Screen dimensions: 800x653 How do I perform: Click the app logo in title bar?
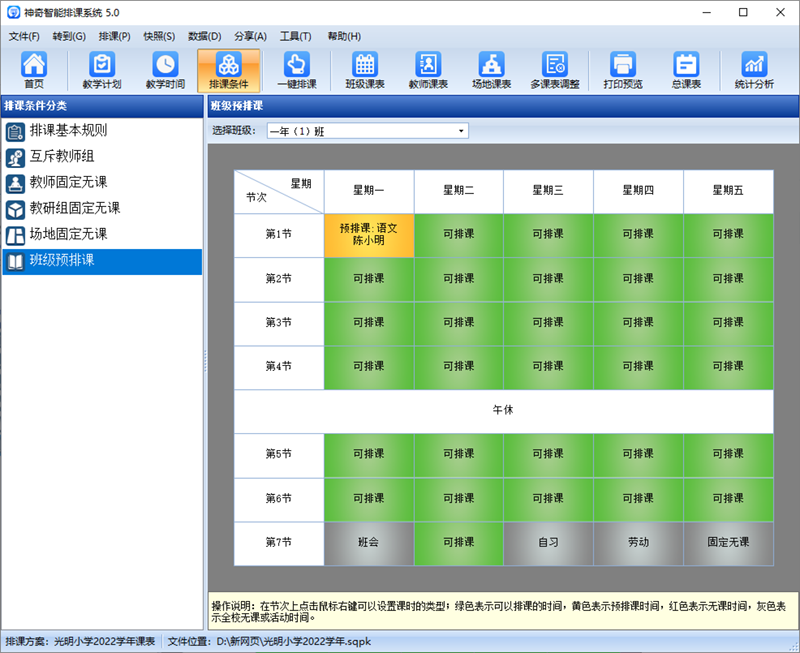pyautogui.click(x=13, y=12)
